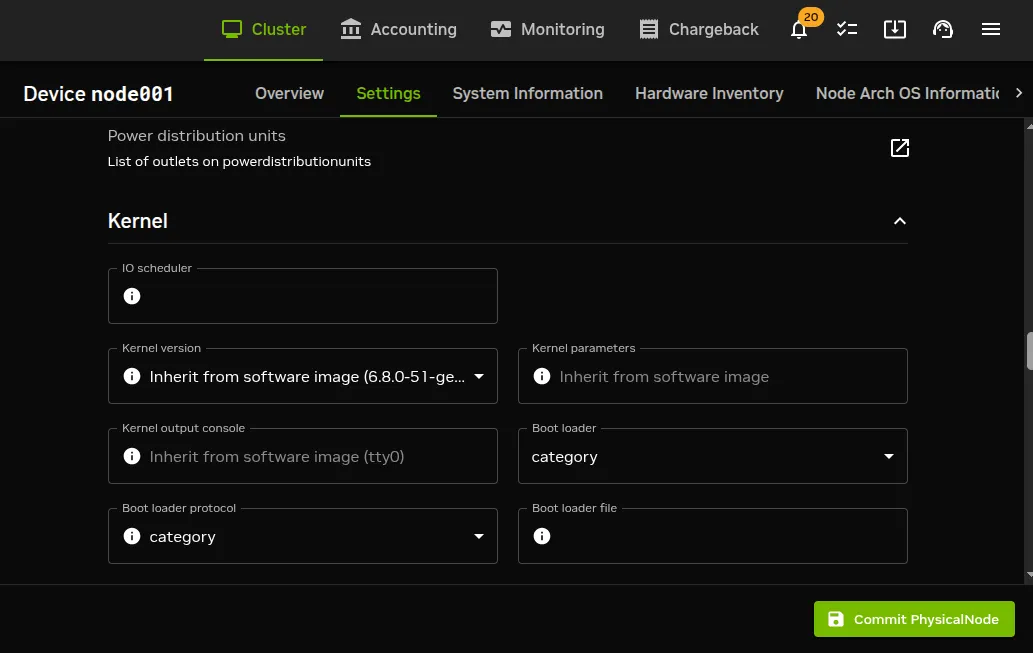Click the vertical scrollbar thumb
The width and height of the screenshot is (1033, 653).
coord(1029,352)
